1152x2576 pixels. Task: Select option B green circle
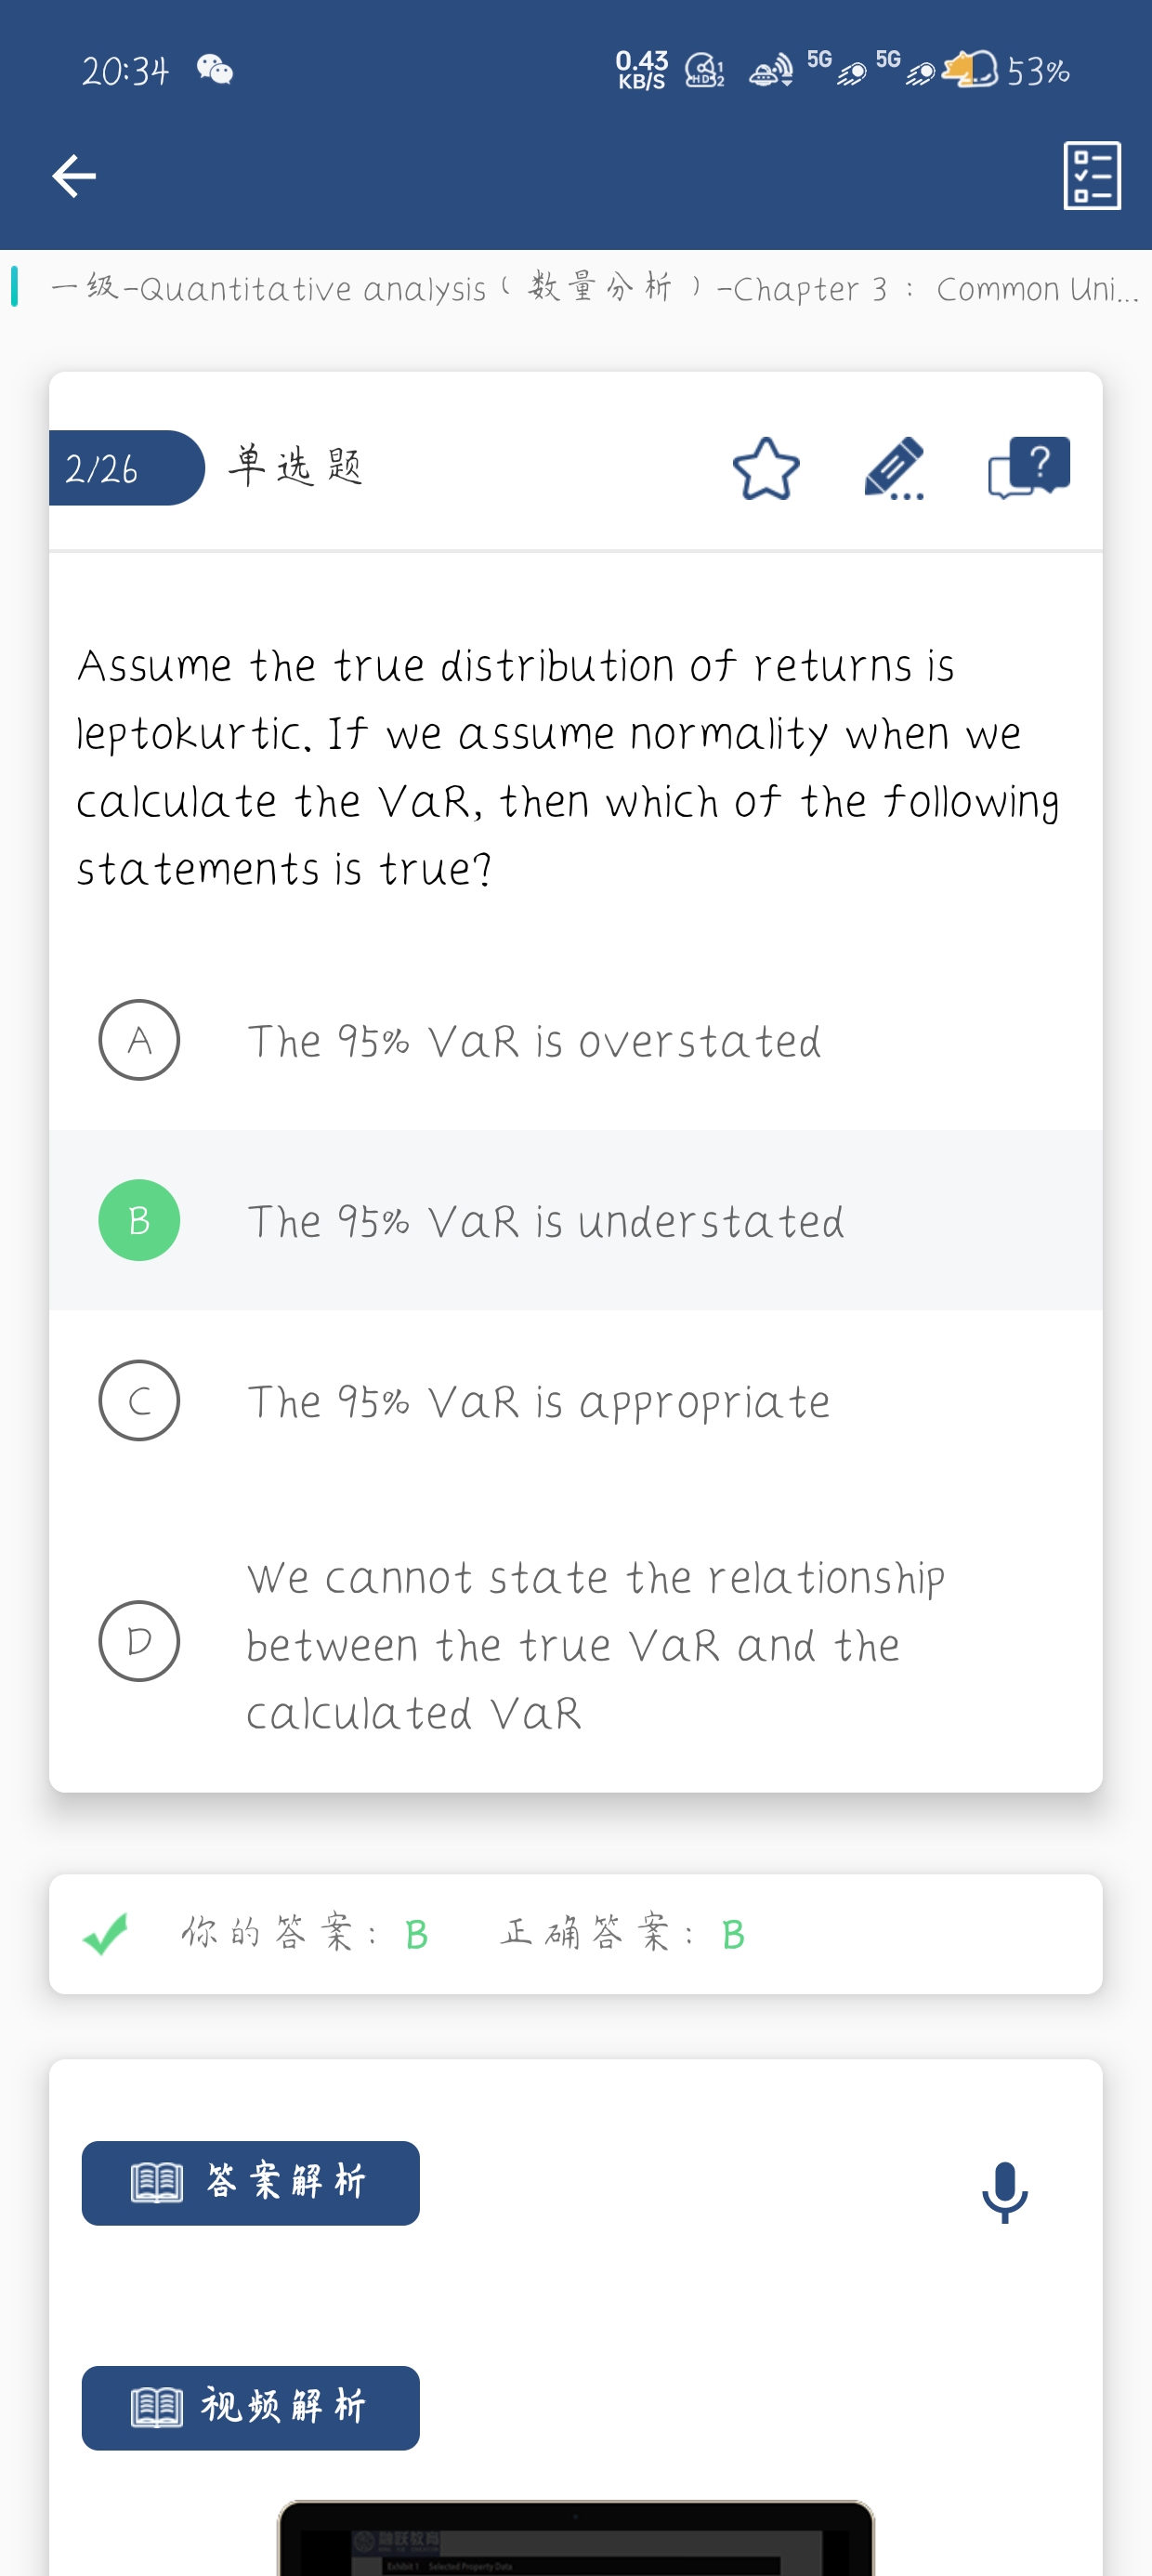point(139,1220)
